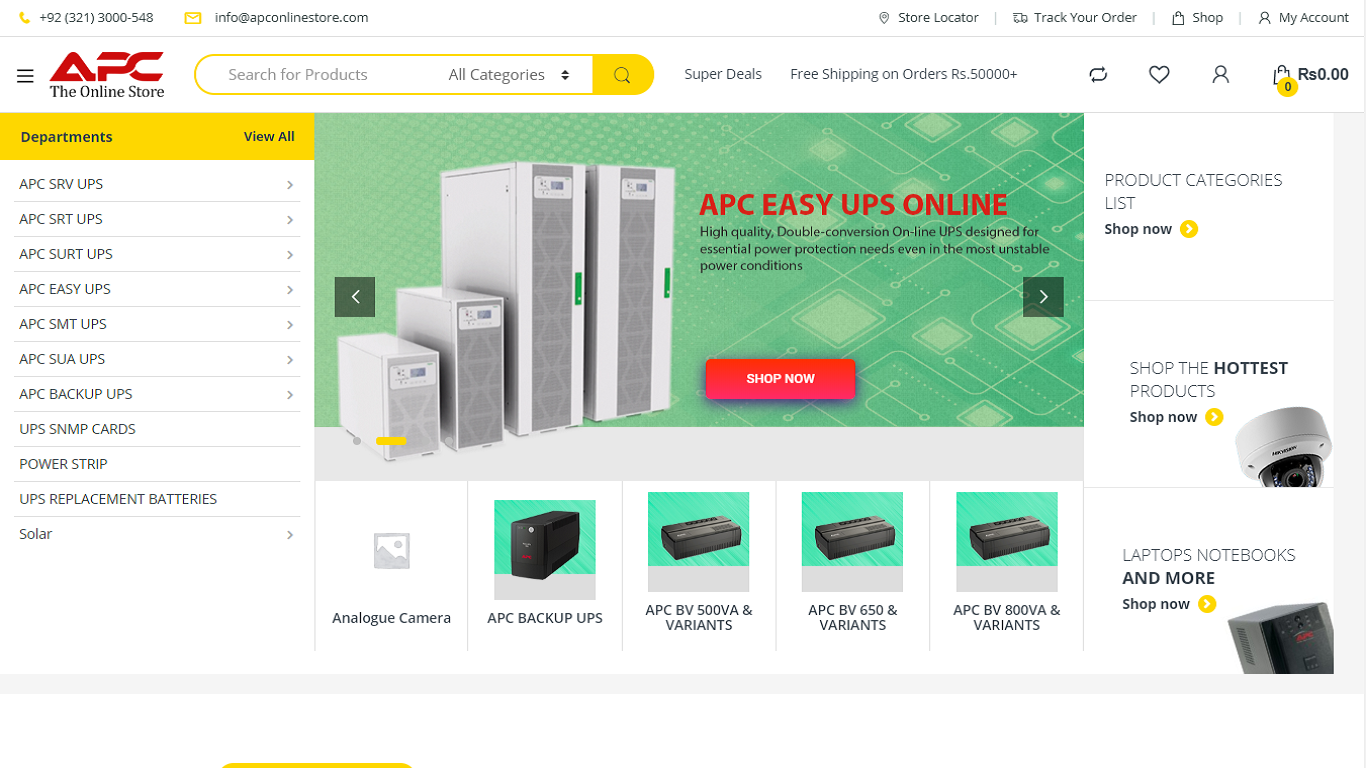The image size is (1366, 768).
Task: Click the yellow search magnifier button
Action: pyautogui.click(x=623, y=75)
